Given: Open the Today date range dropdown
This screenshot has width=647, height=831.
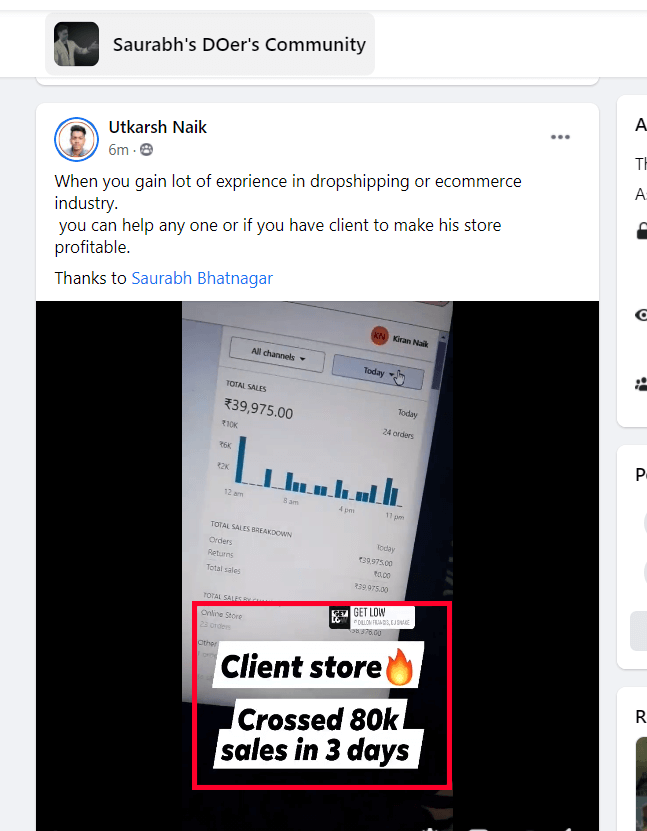Looking at the screenshot, I should point(378,373).
